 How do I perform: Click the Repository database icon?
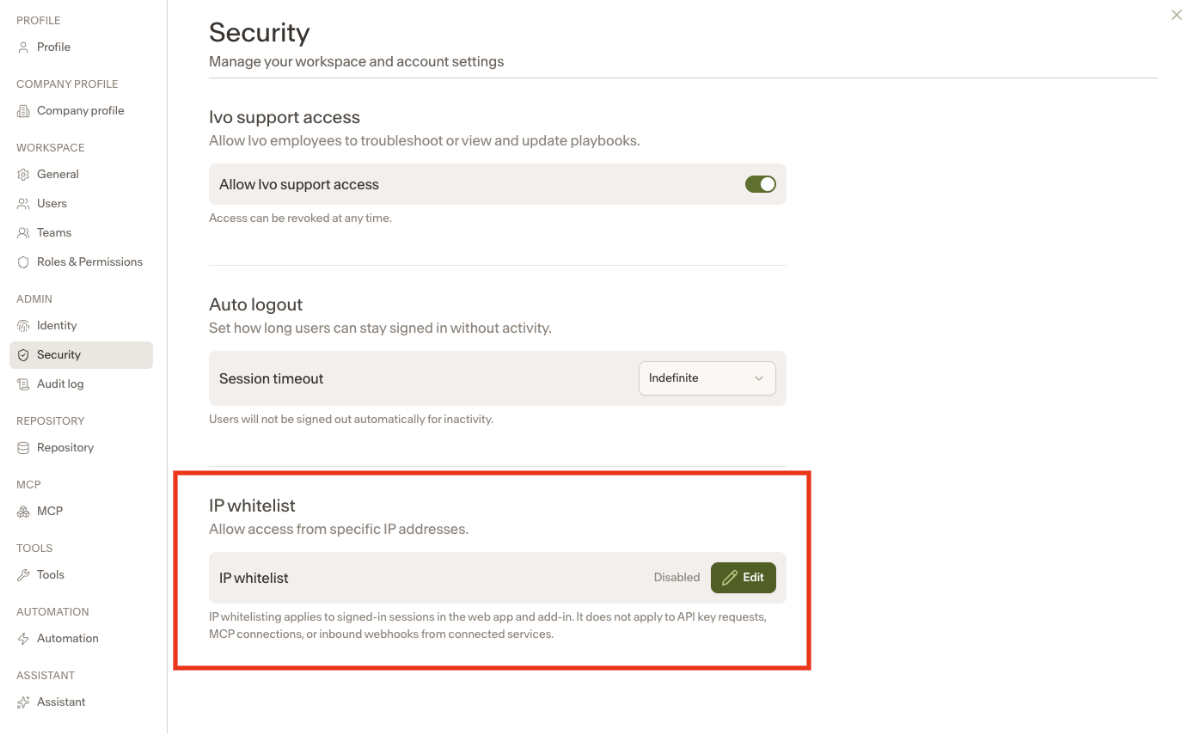[24, 448]
